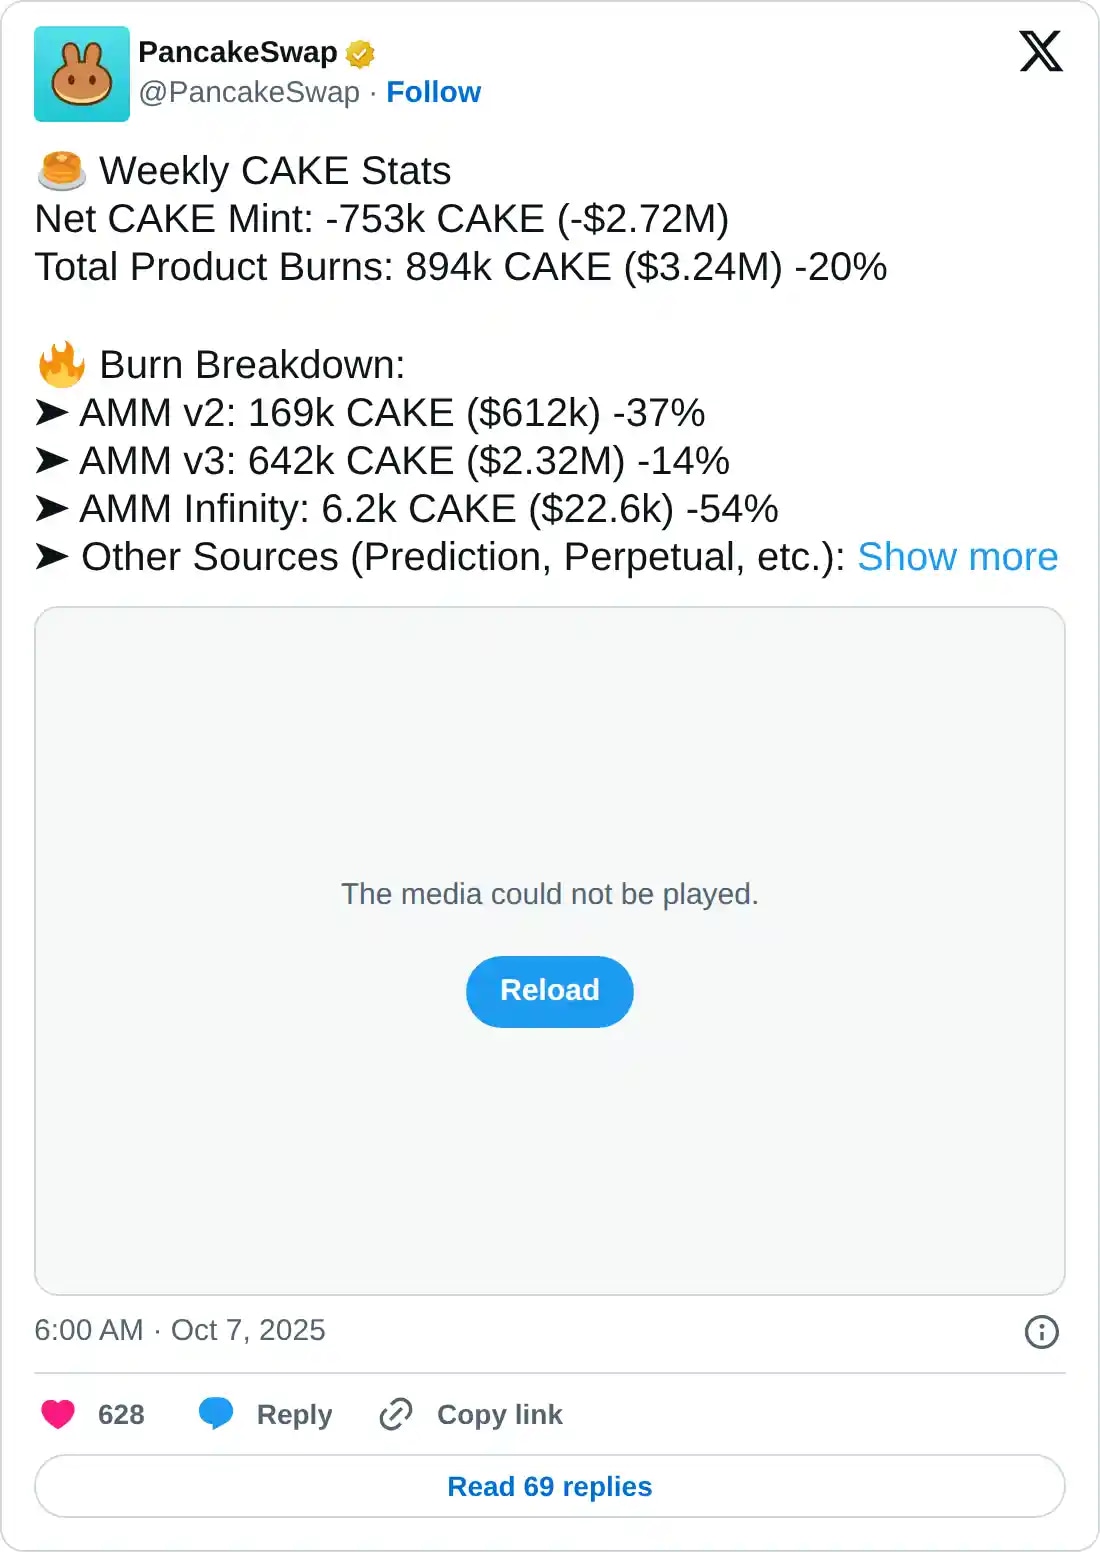Click the media could not be played message

point(550,894)
